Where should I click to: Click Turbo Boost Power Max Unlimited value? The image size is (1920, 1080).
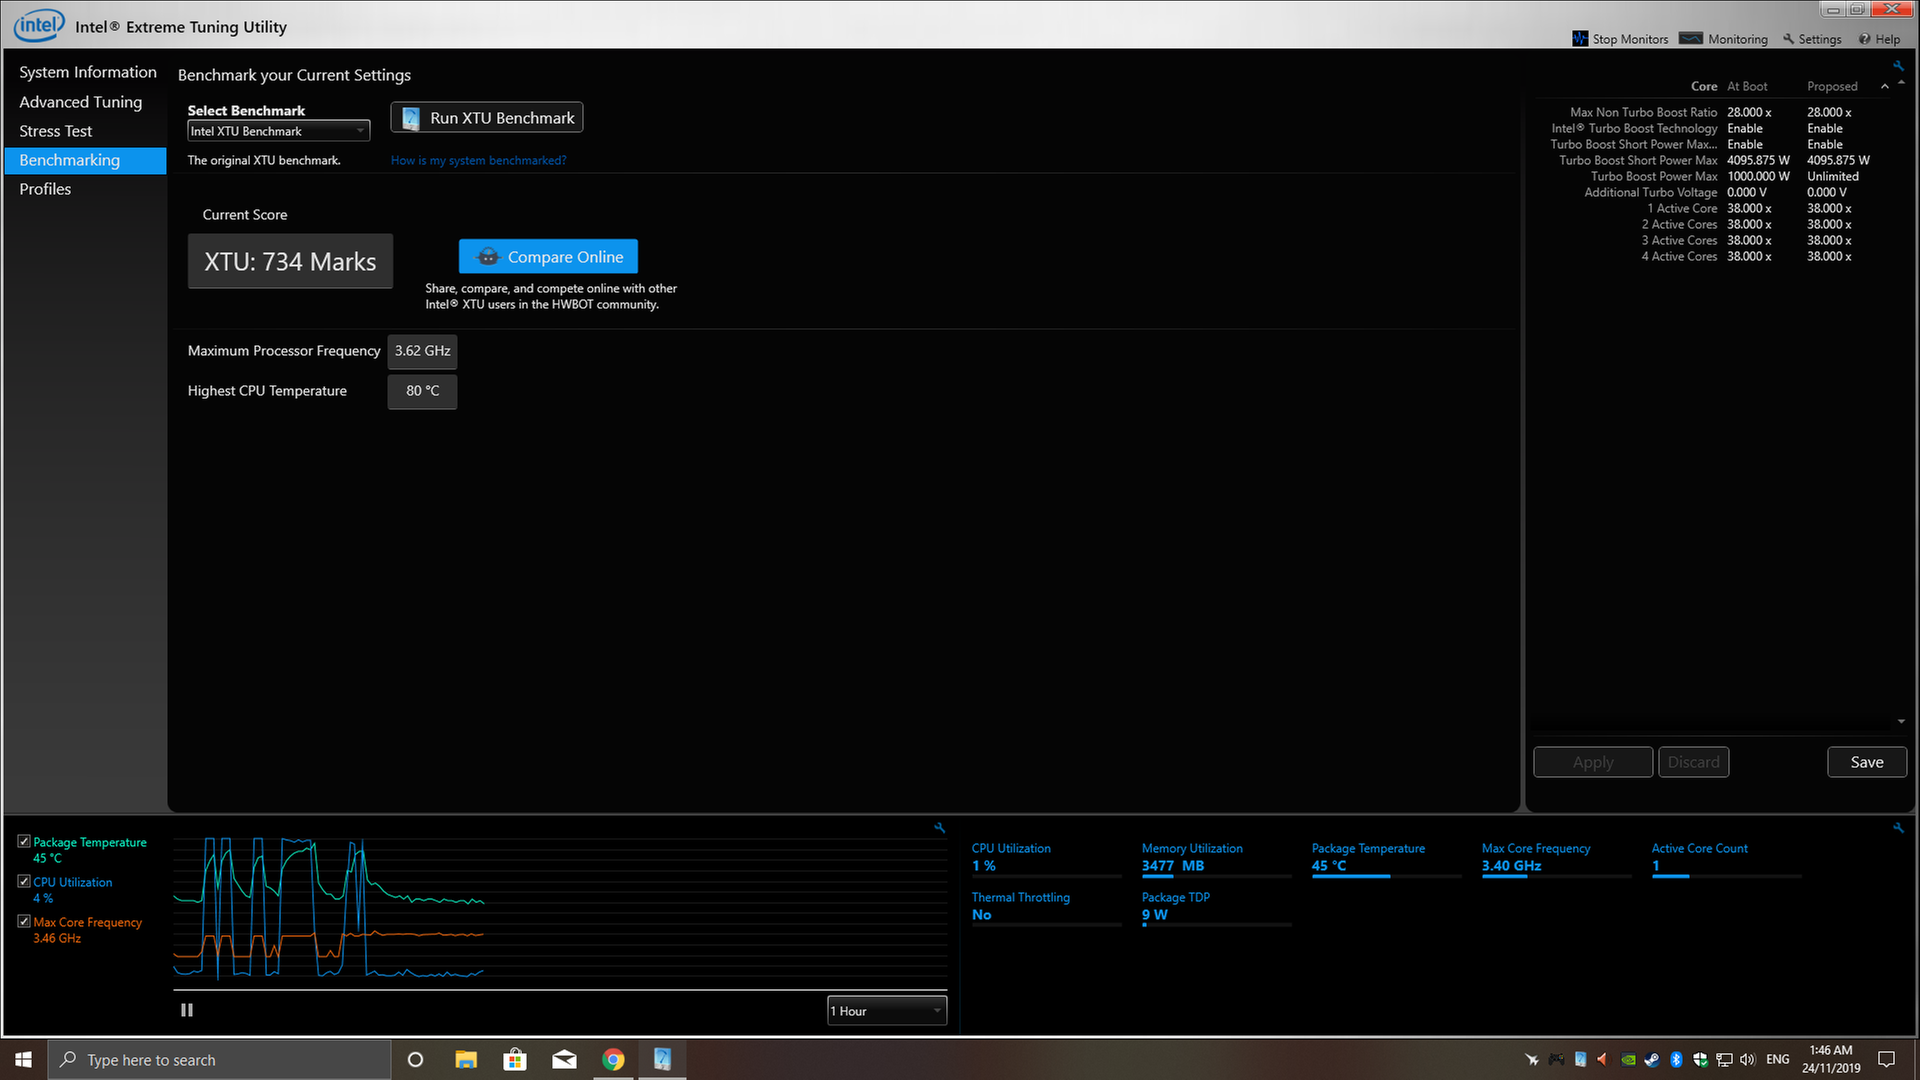pyautogui.click(x=1832, y=176)
